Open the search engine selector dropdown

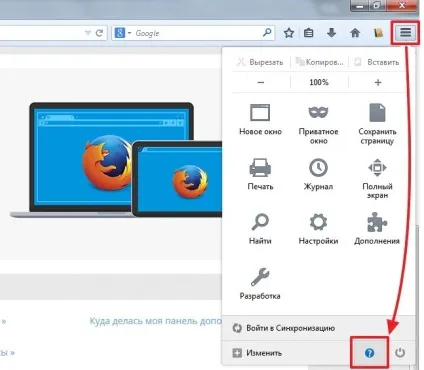click(x=123, y=33)
